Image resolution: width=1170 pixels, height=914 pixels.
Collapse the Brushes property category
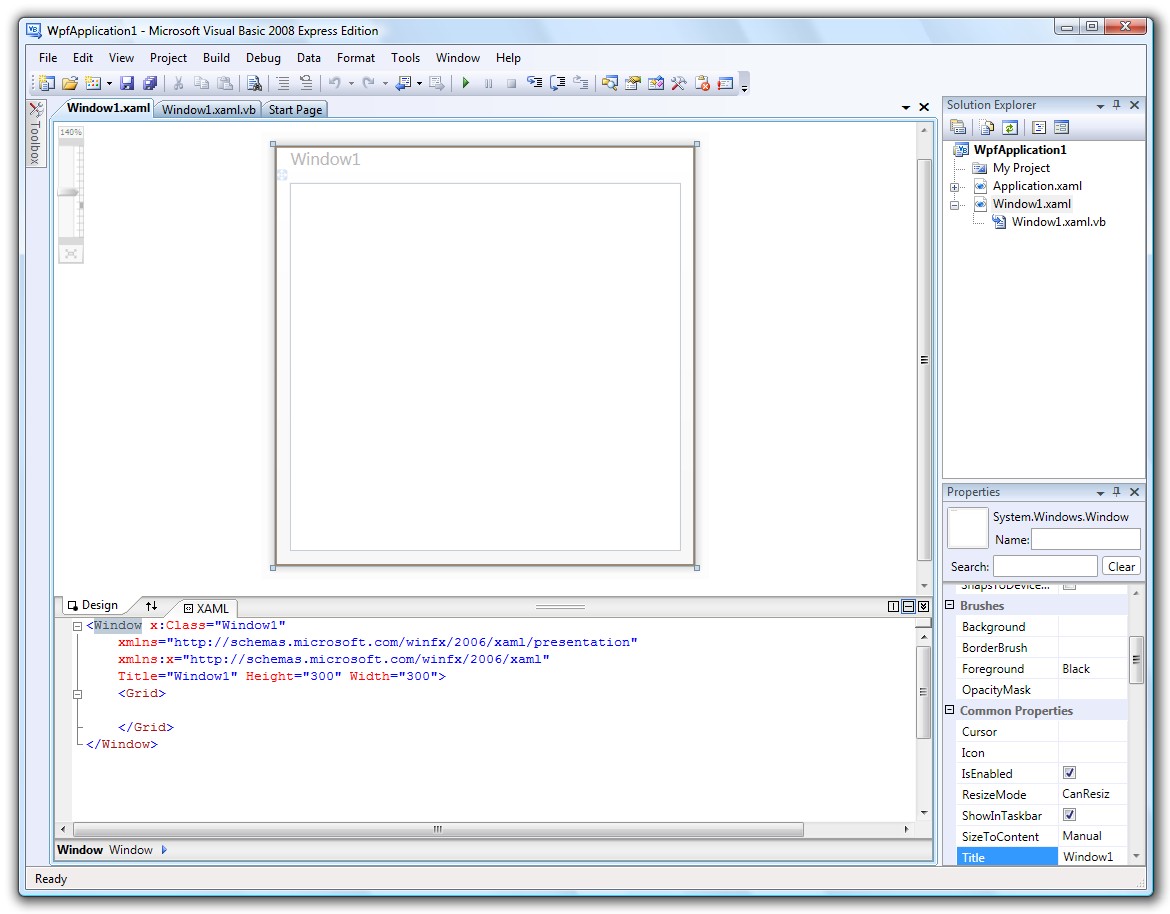(x=950, y=605)
